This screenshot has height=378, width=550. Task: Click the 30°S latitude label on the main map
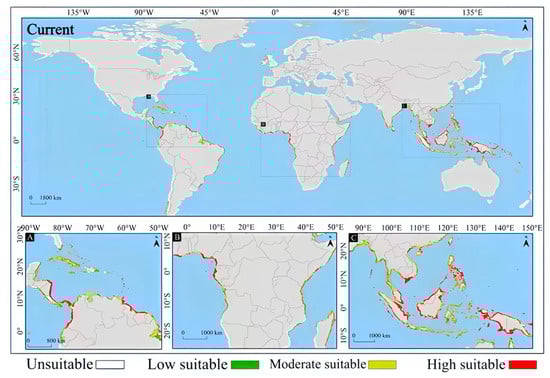[16, 183]
